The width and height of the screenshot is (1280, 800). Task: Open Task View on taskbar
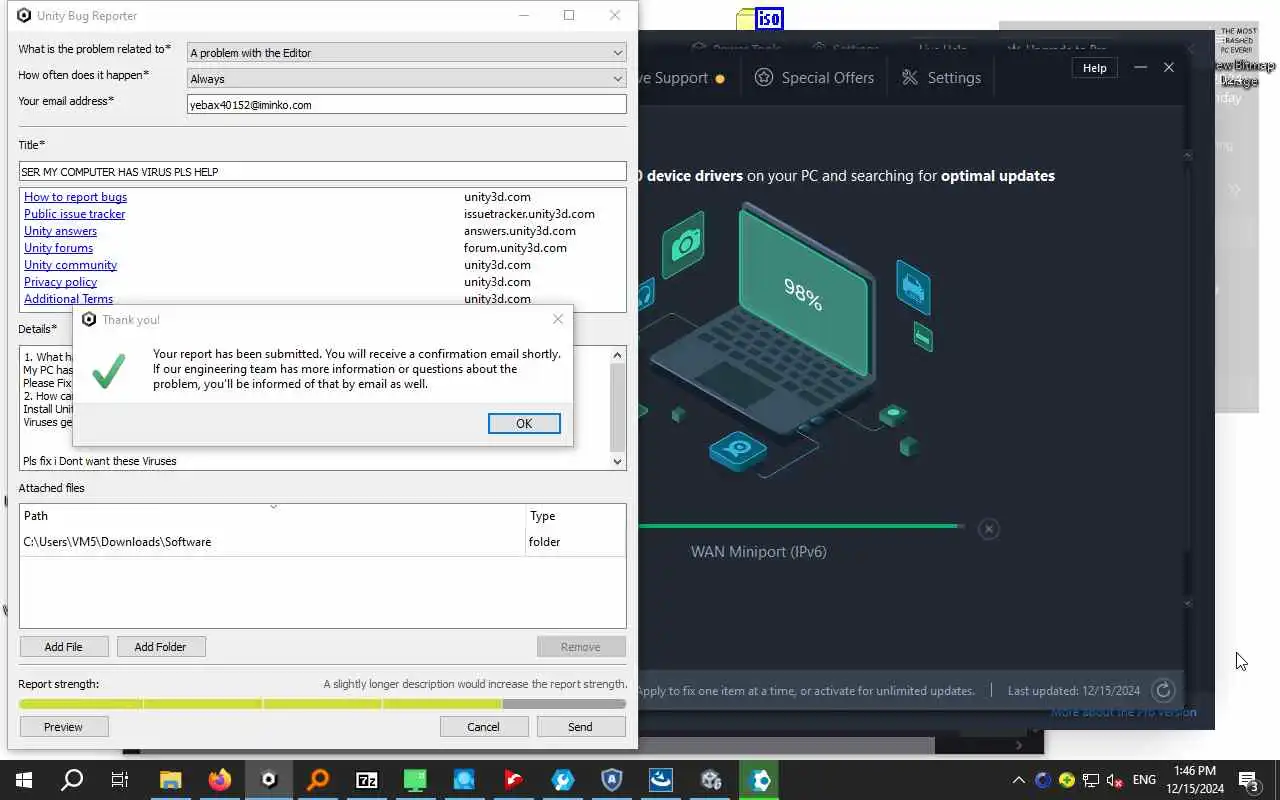coord(120,780)
